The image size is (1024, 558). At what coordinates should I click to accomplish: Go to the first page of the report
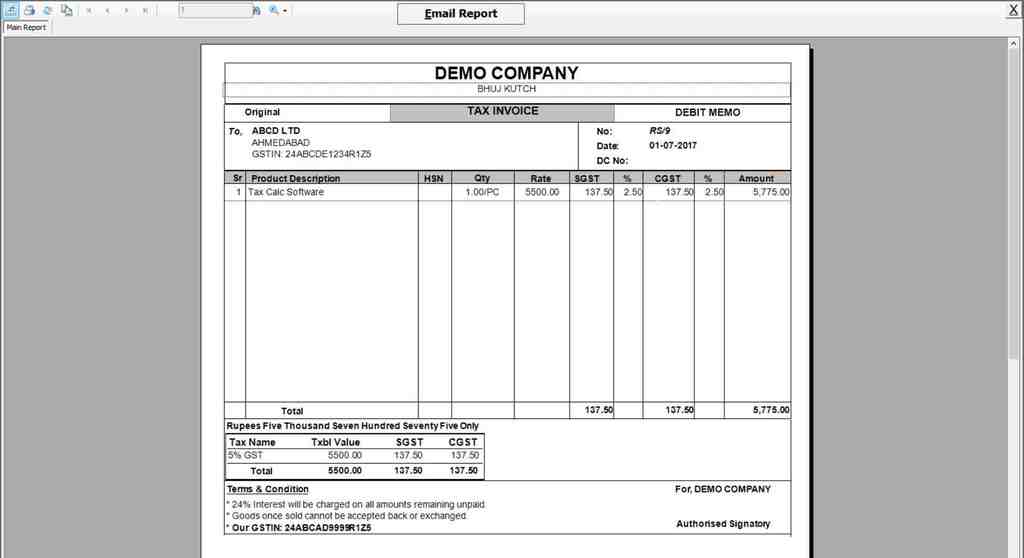click(89, 10)
